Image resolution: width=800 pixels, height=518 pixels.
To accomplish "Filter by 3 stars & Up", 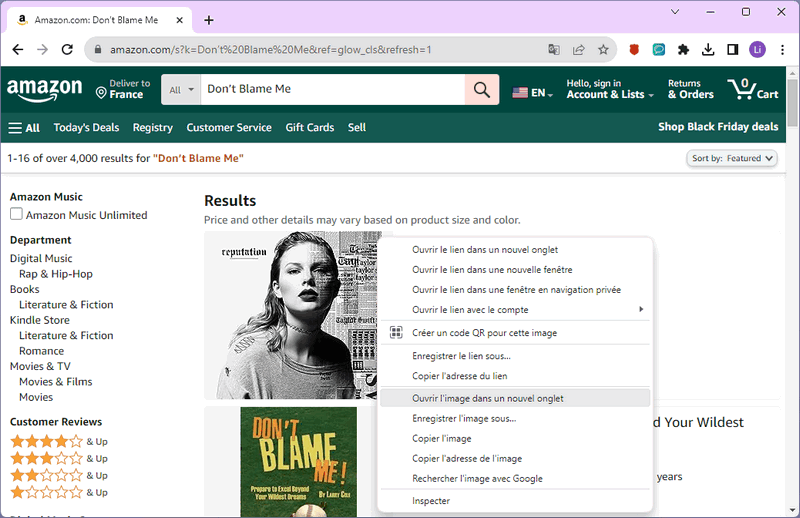I will coord(59,458).
